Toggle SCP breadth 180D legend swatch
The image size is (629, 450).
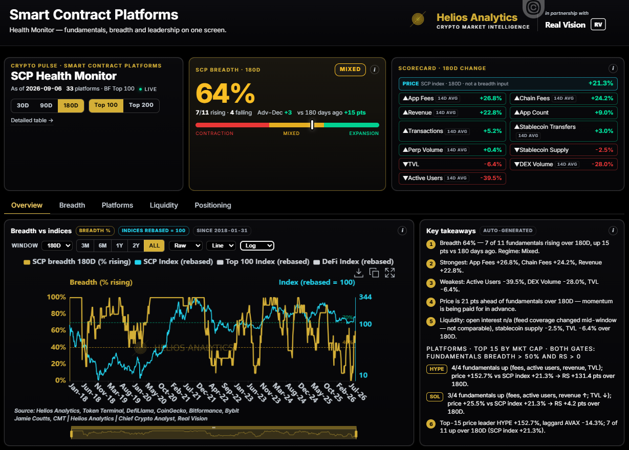27,262
